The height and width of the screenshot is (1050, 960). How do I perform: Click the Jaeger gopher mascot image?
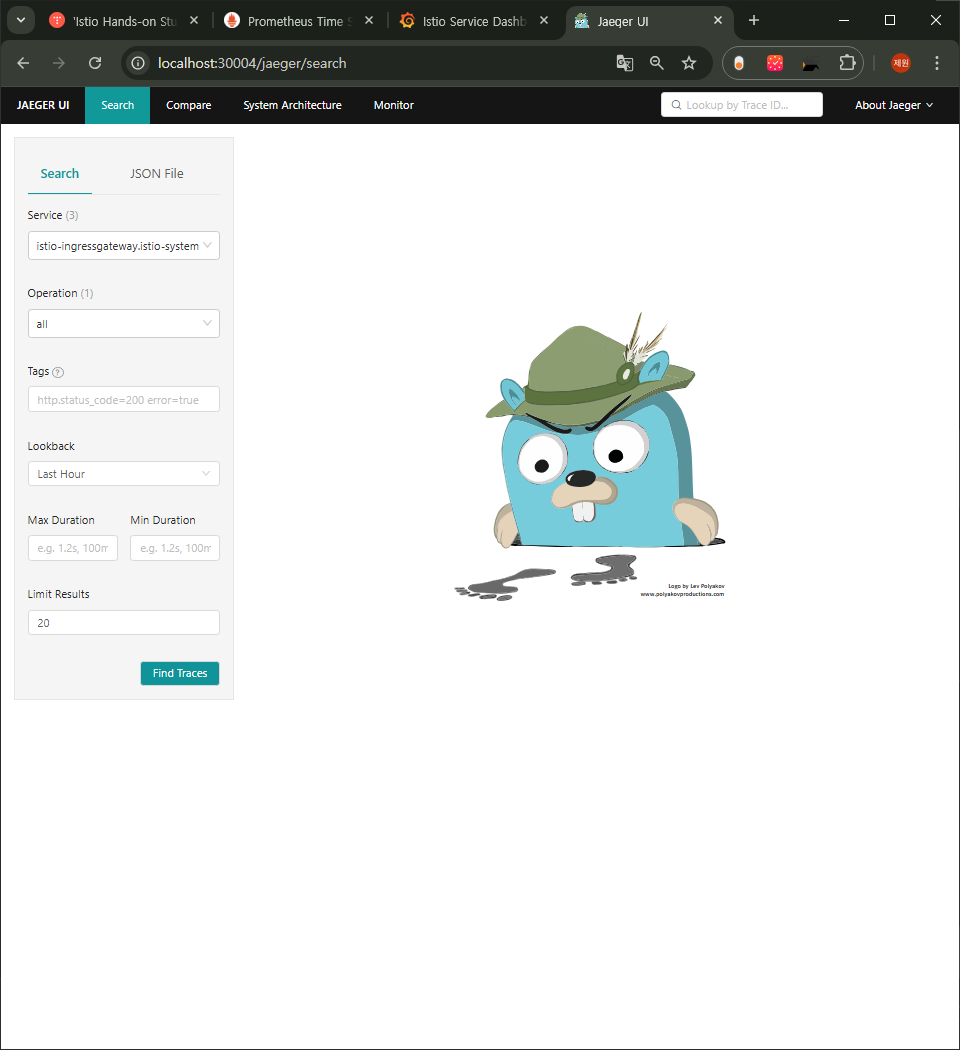point(590,455)
